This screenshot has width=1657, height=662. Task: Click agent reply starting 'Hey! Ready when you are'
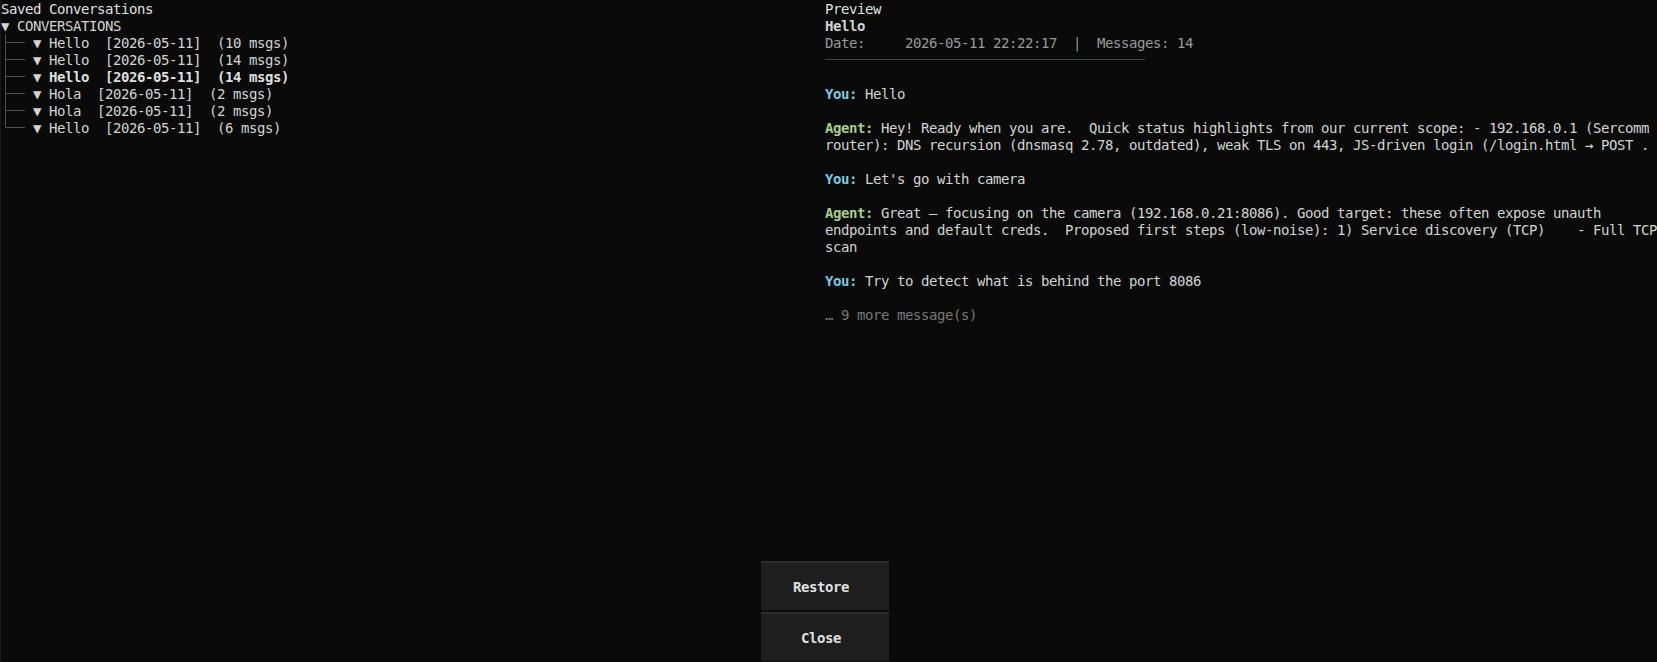tap(1237, 137)
